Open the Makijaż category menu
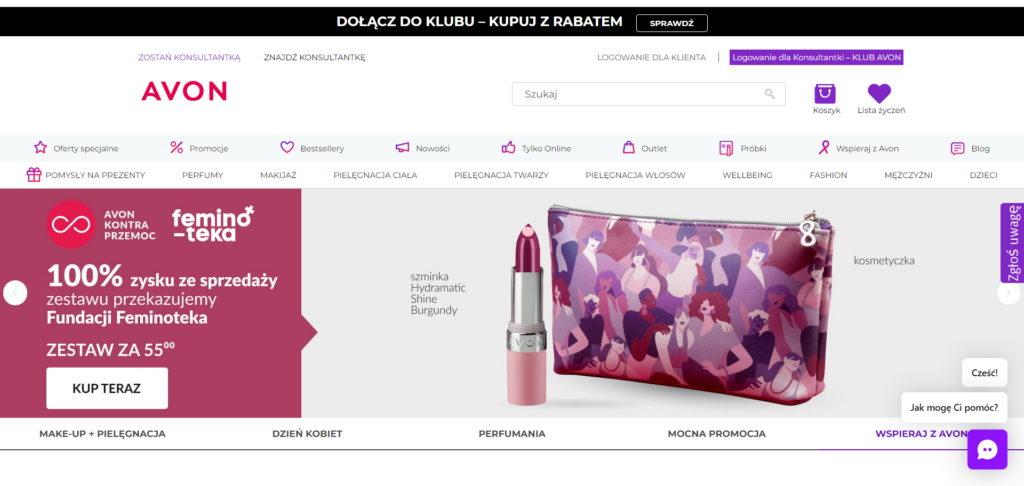 278,175
